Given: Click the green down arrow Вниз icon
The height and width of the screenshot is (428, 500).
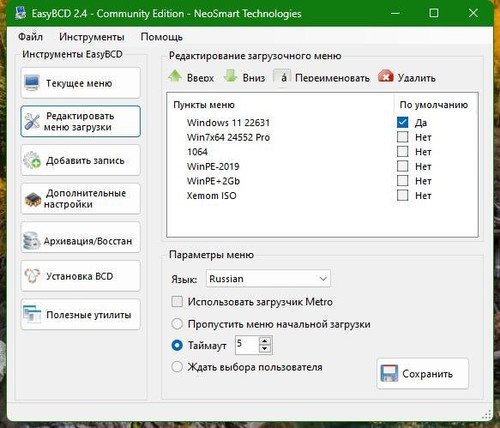Looking at the screenshot, I should click(230, 76).
